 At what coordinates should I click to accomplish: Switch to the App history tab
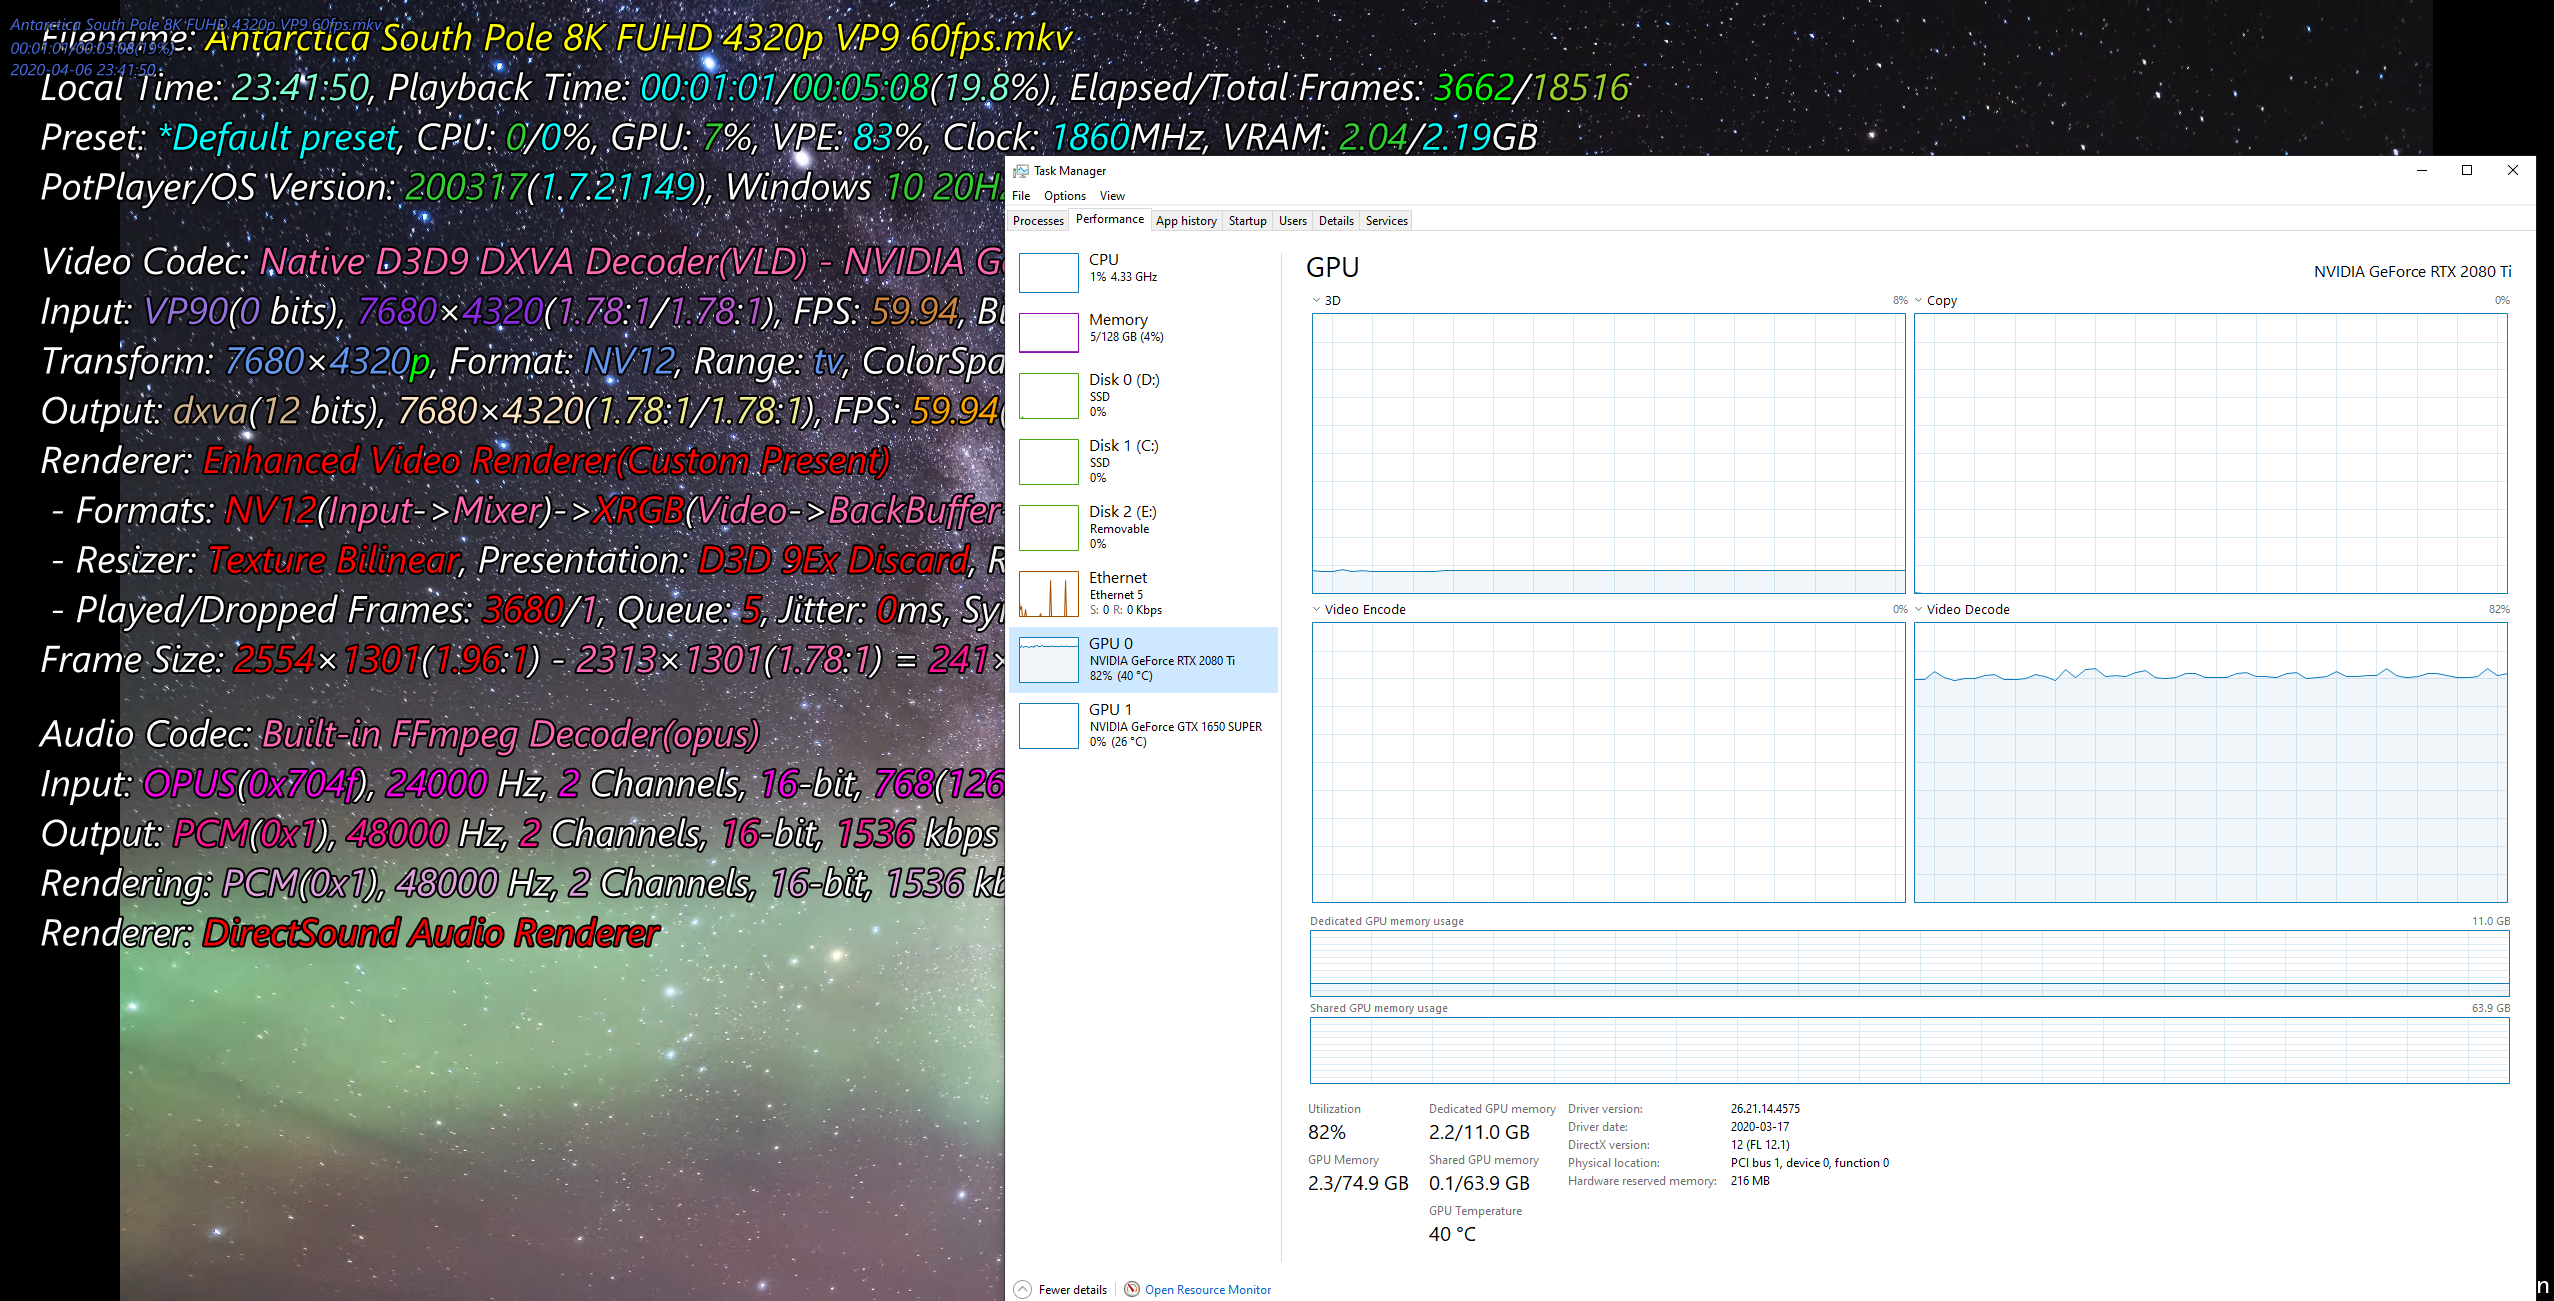point(1186,221)
